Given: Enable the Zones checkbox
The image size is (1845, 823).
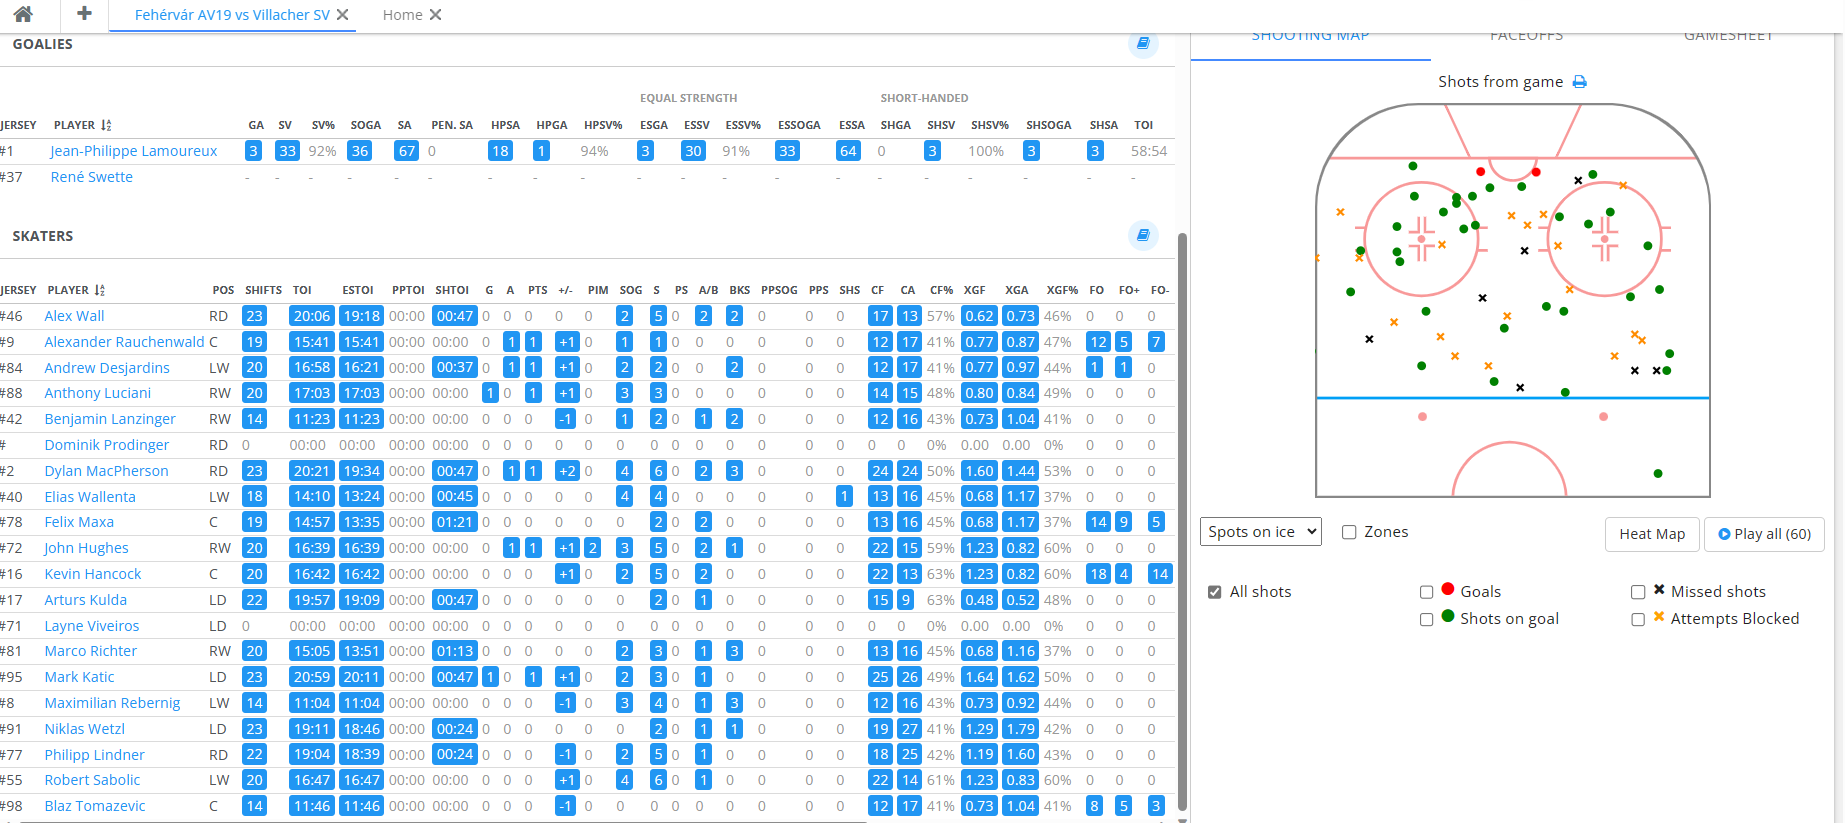Looking at the screenshot, I should [1349, 532].
